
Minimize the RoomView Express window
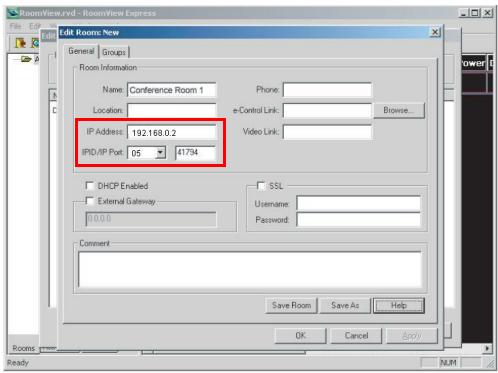(x=464, y=13)
